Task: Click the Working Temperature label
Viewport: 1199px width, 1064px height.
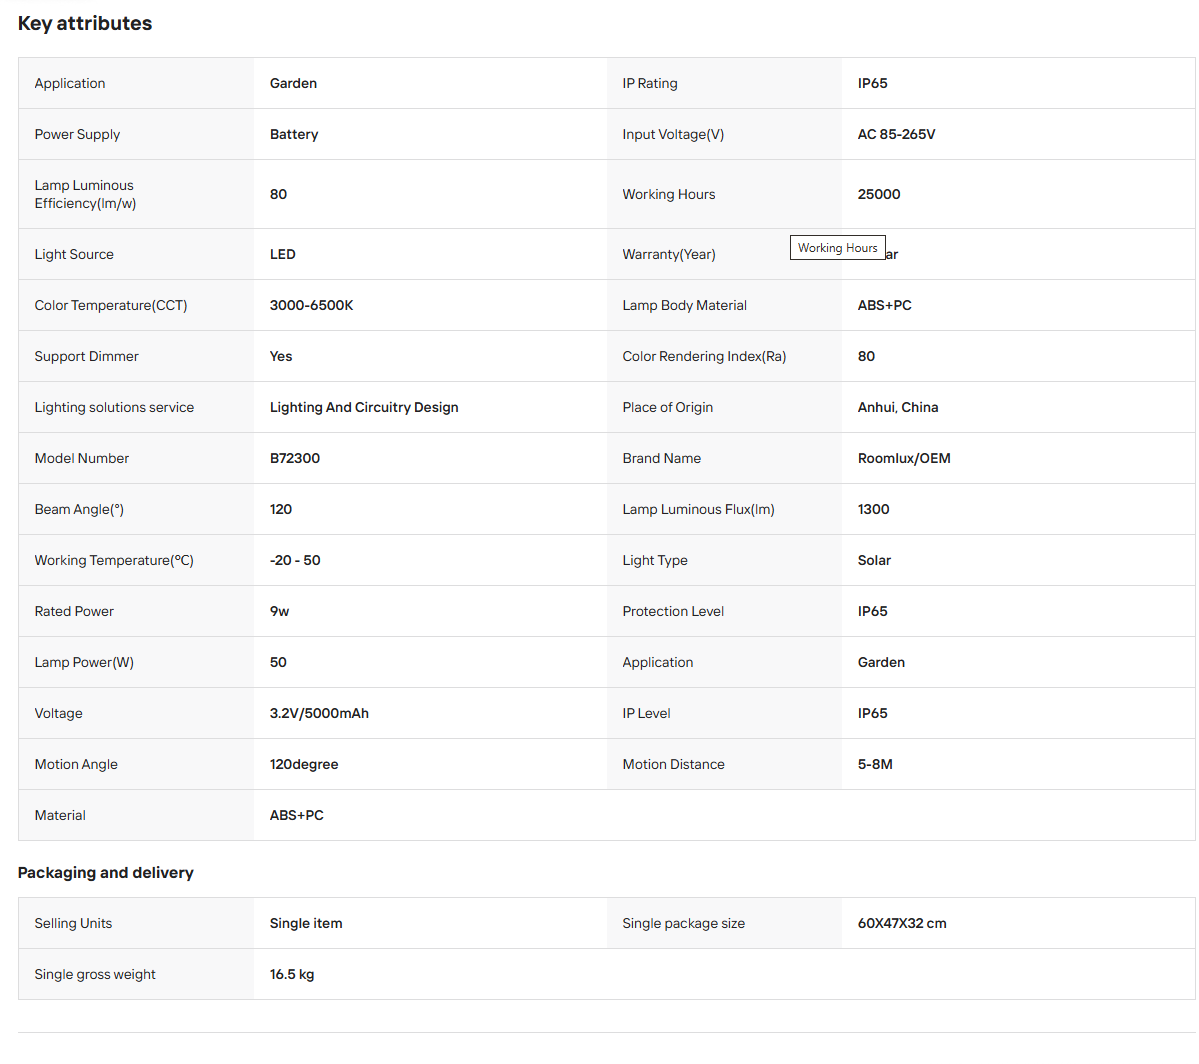Action: coord(114,561)
